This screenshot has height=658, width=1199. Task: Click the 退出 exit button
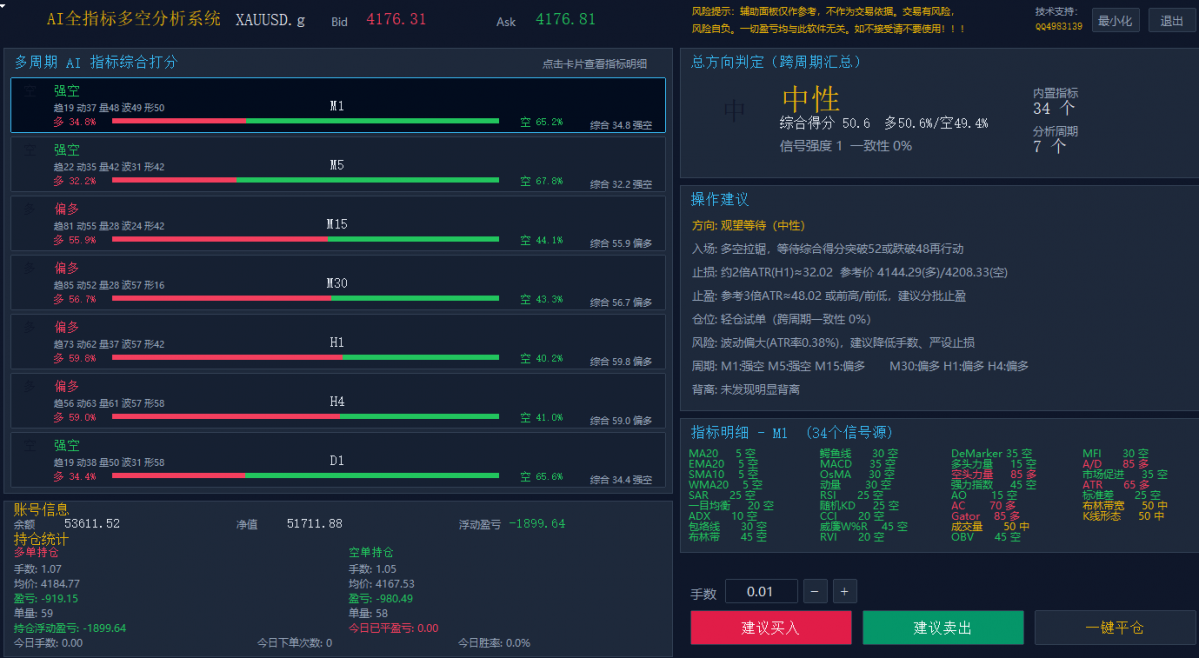click(1171, 21)
